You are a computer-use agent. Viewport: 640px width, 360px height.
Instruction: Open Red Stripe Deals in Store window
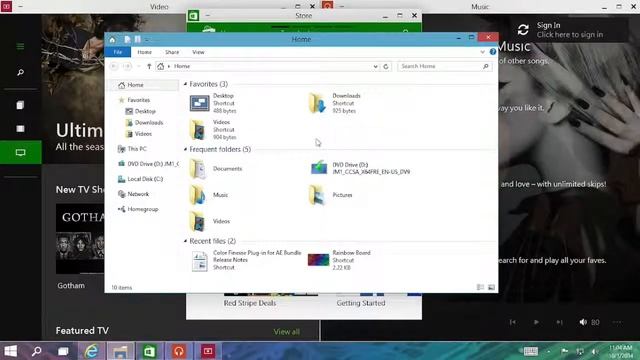click(250, 303)
